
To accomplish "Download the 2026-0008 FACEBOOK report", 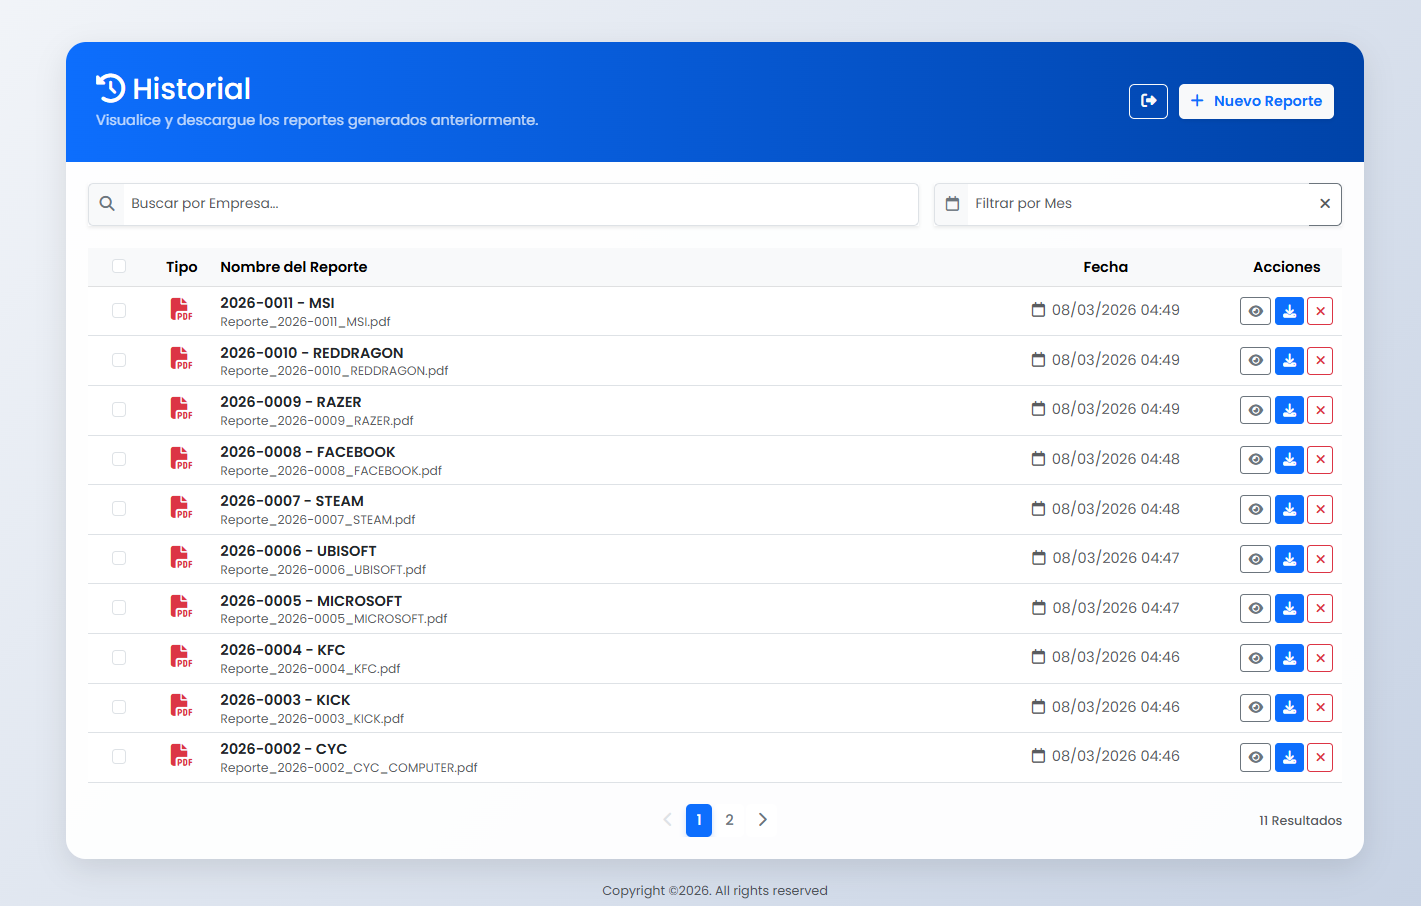I will [1289, 460].
